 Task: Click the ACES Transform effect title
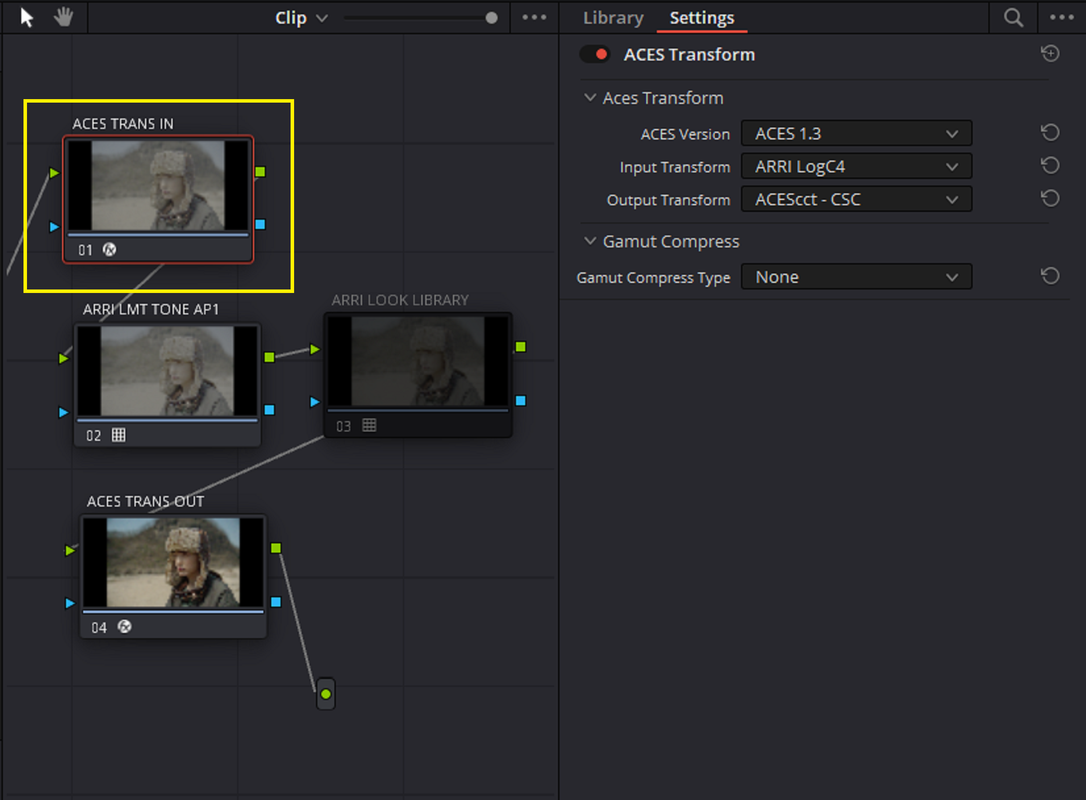pos(689,54)
